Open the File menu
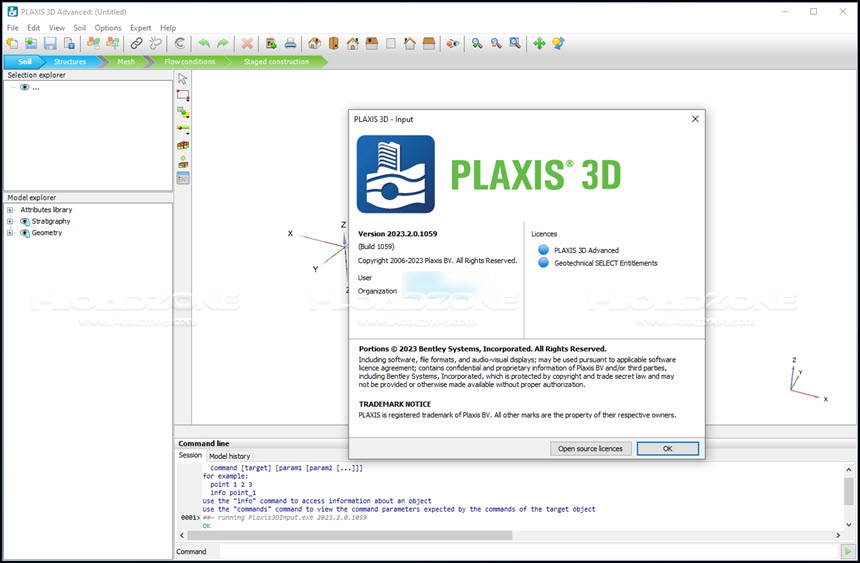The image size is (860, 563). pyautogui.click(x=13, y=27)
